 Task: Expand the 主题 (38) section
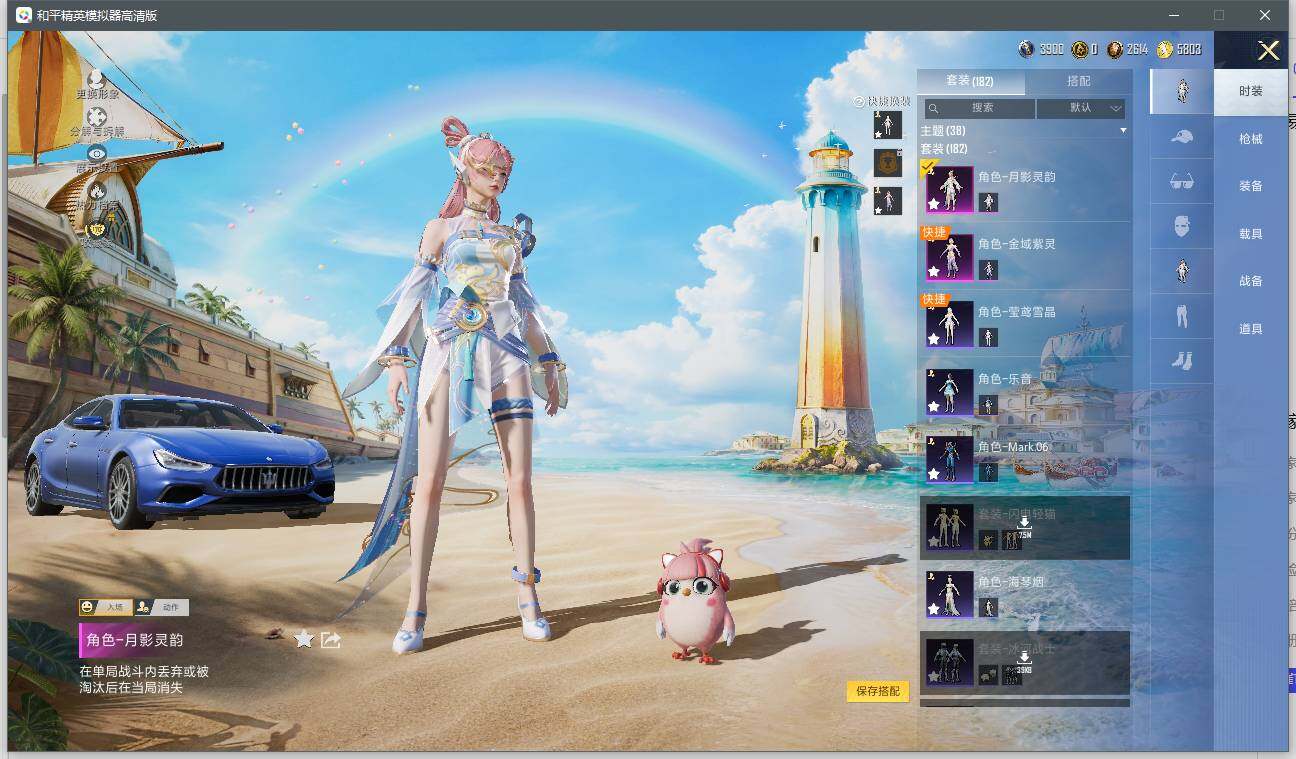pyautogui.click(x=1024, y=131)
